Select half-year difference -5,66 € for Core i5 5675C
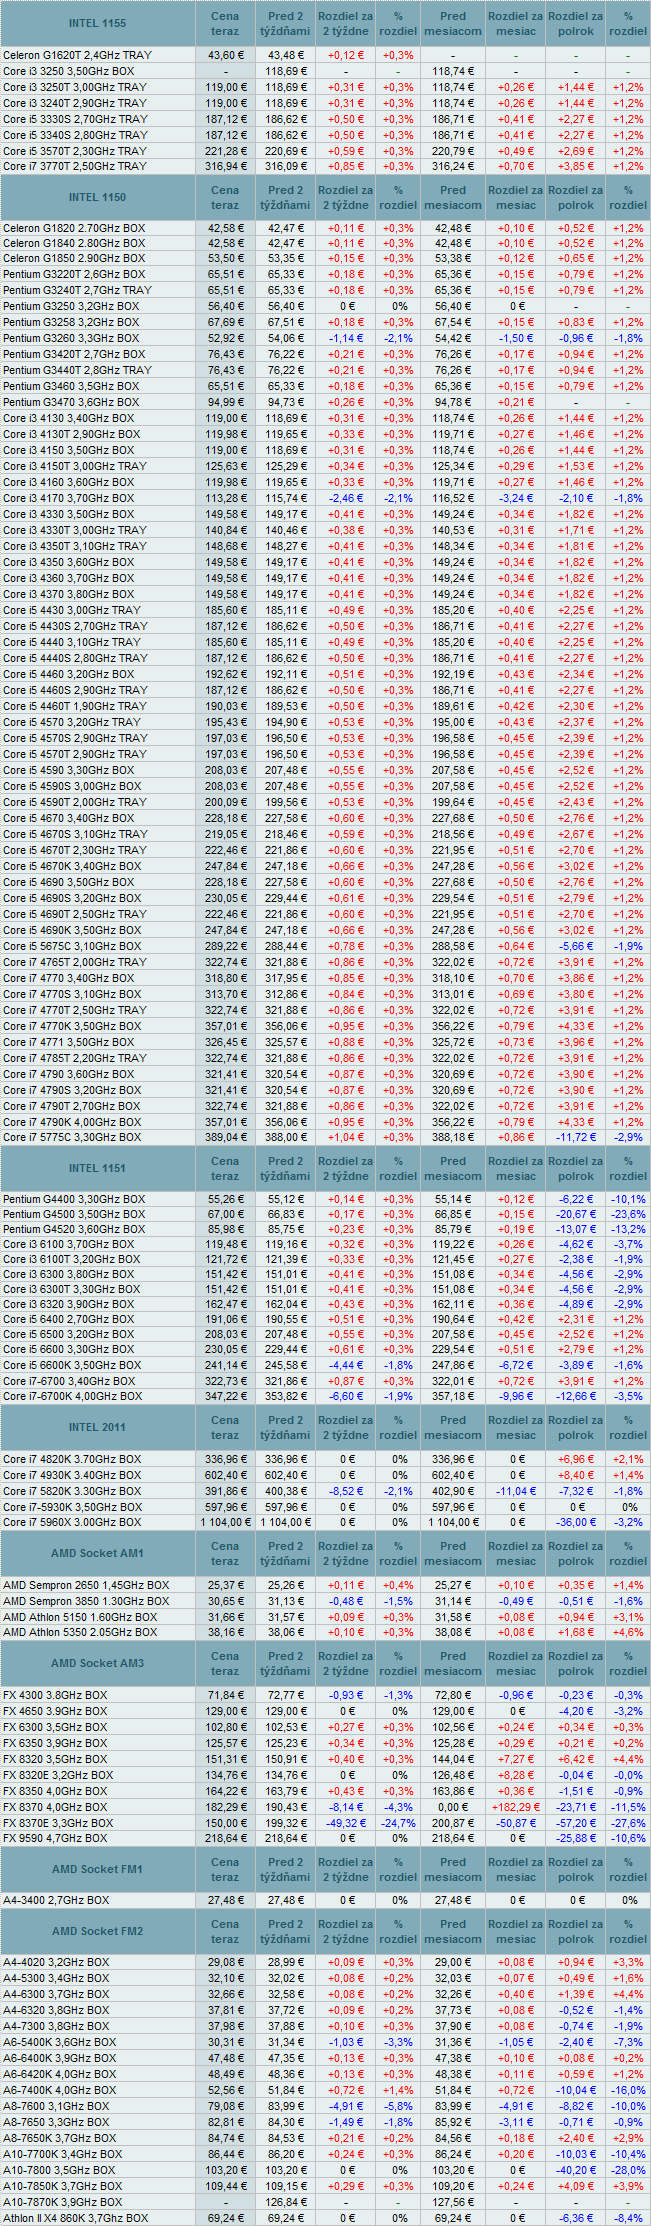 click(576, 946)
